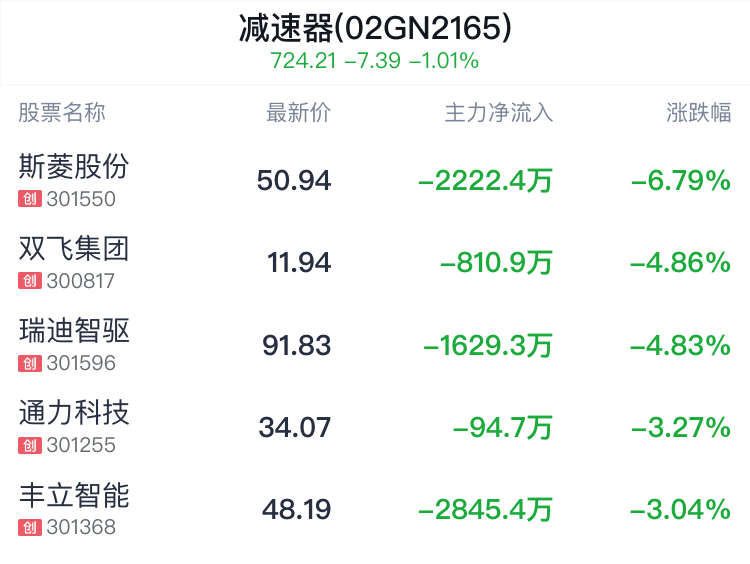Click the 91.83 latest price value
The height and width of the screenshot is (564, 750).
297,345
